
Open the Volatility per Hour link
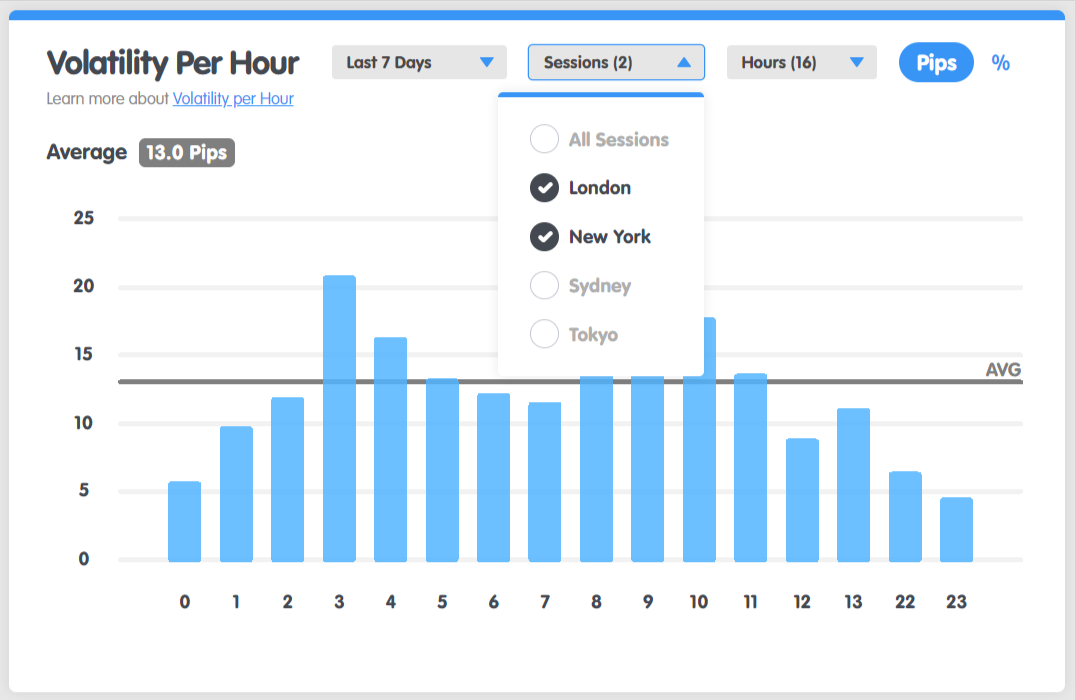point(233,99)
